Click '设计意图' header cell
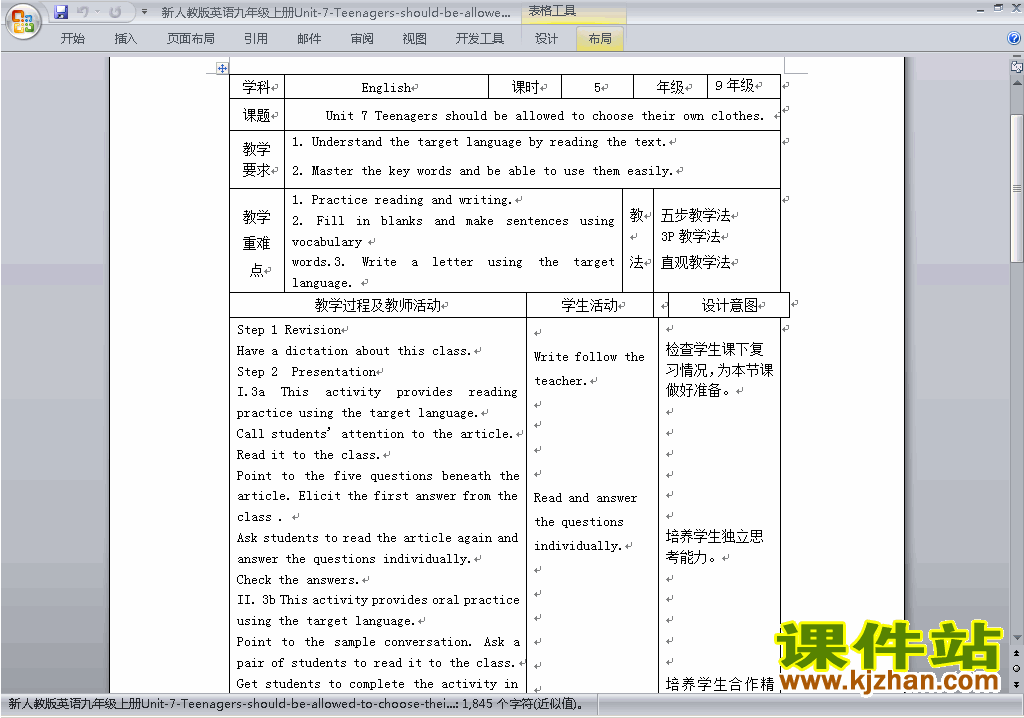The width and height of the screenshot is (1024, 718). (x=729, y=305)
